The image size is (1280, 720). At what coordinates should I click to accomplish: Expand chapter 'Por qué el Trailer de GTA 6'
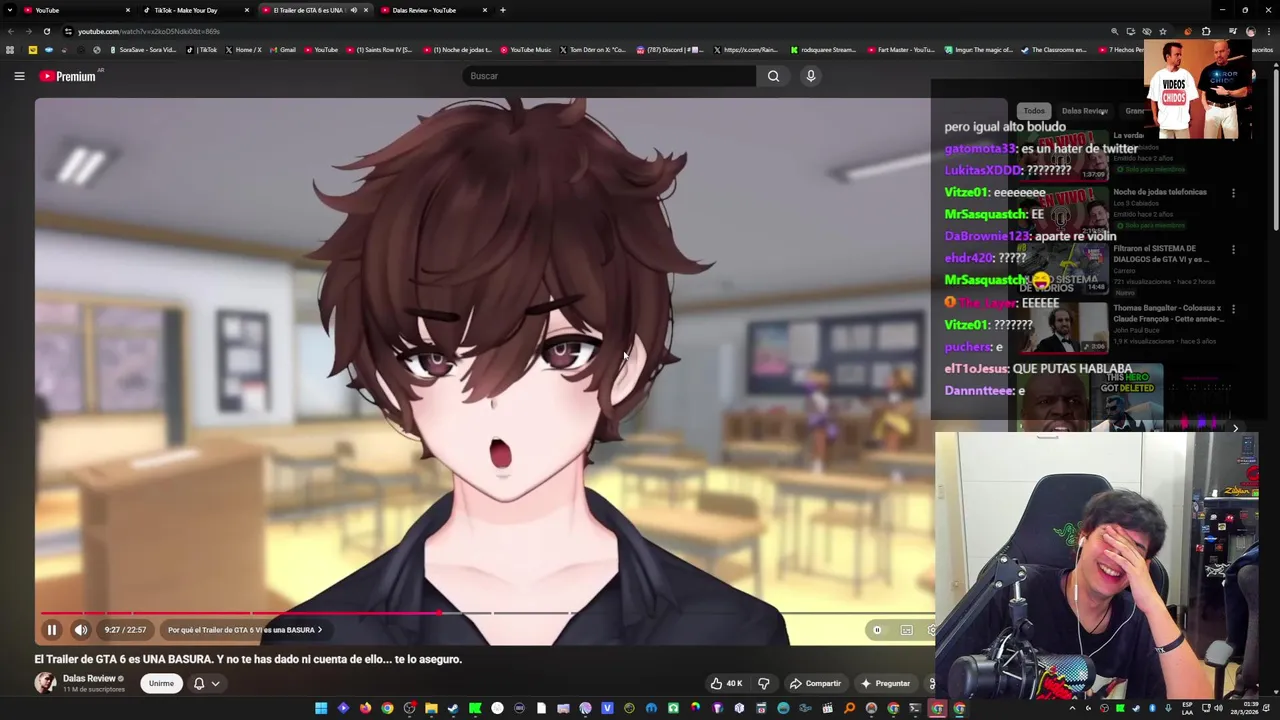[x=245, y=630]
